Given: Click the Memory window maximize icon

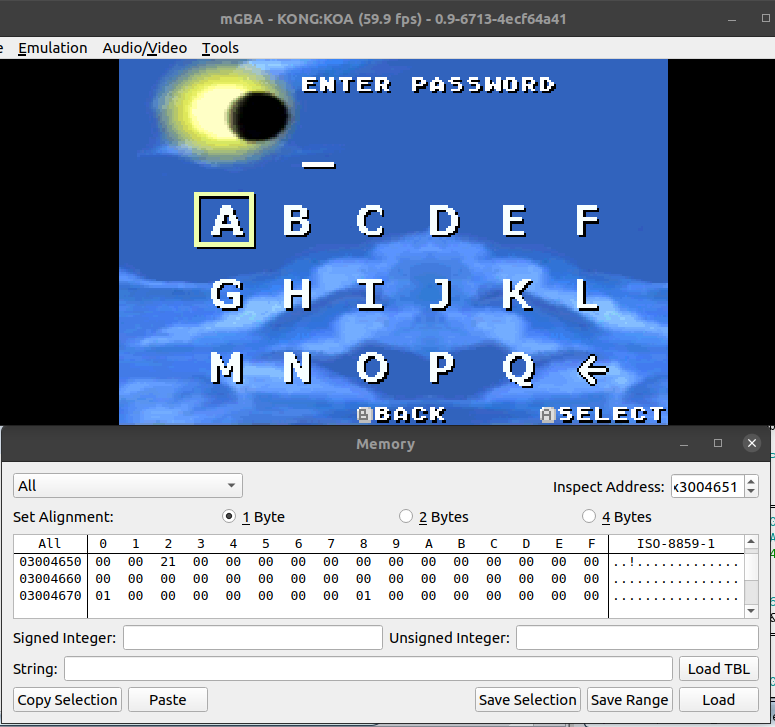Looking at the screenshot, I should pos(717,443).
